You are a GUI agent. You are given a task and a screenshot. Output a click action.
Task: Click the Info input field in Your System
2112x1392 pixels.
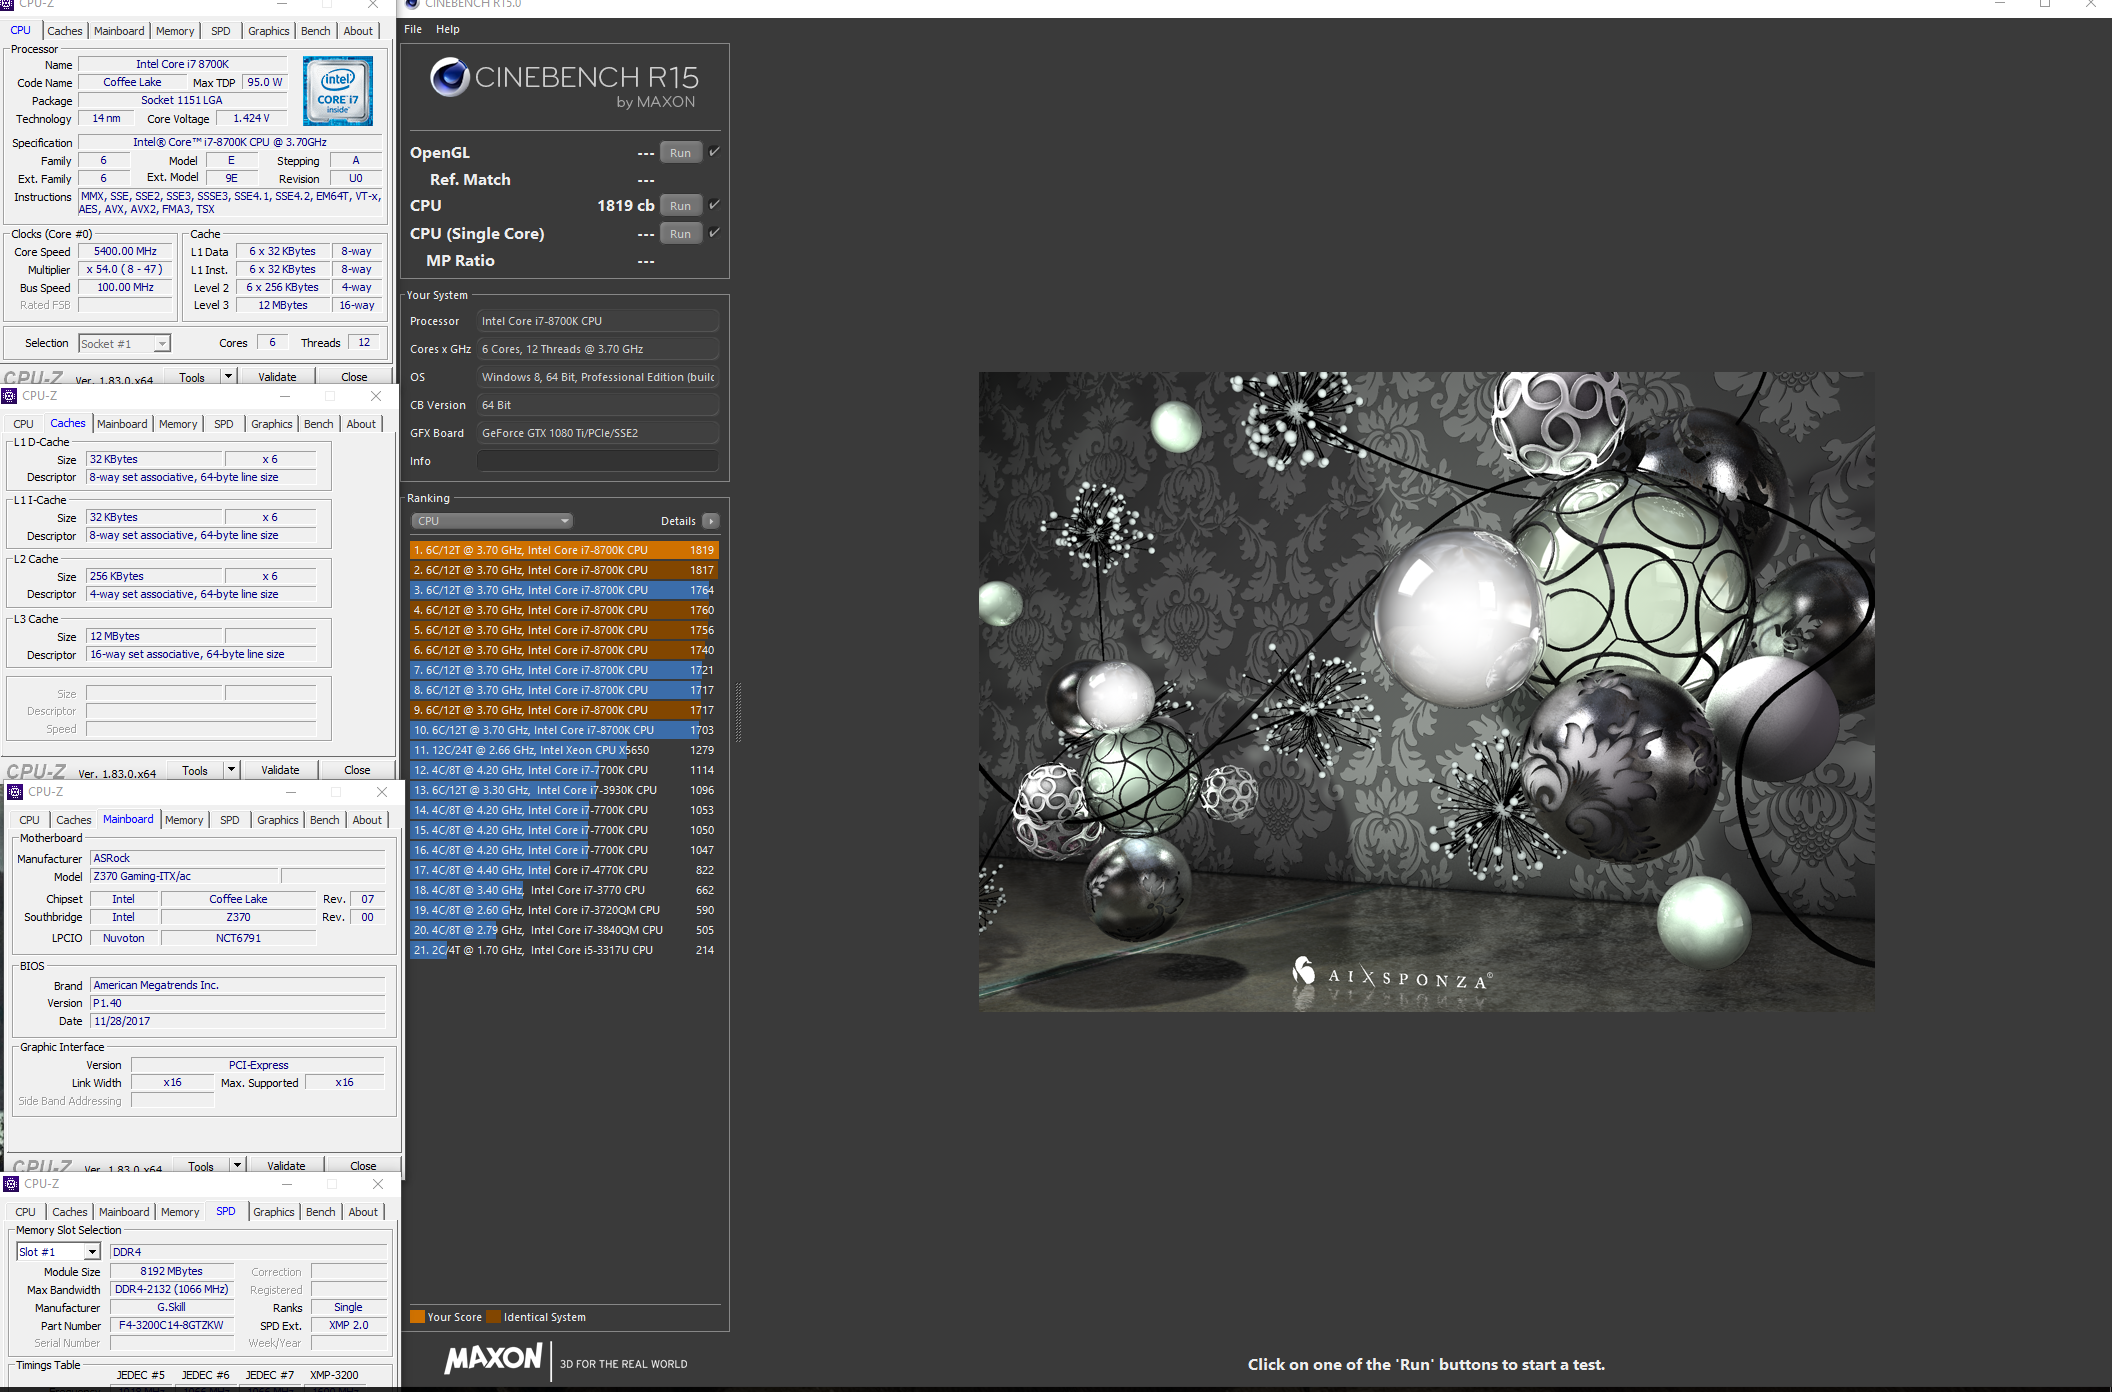coord(597,461)
